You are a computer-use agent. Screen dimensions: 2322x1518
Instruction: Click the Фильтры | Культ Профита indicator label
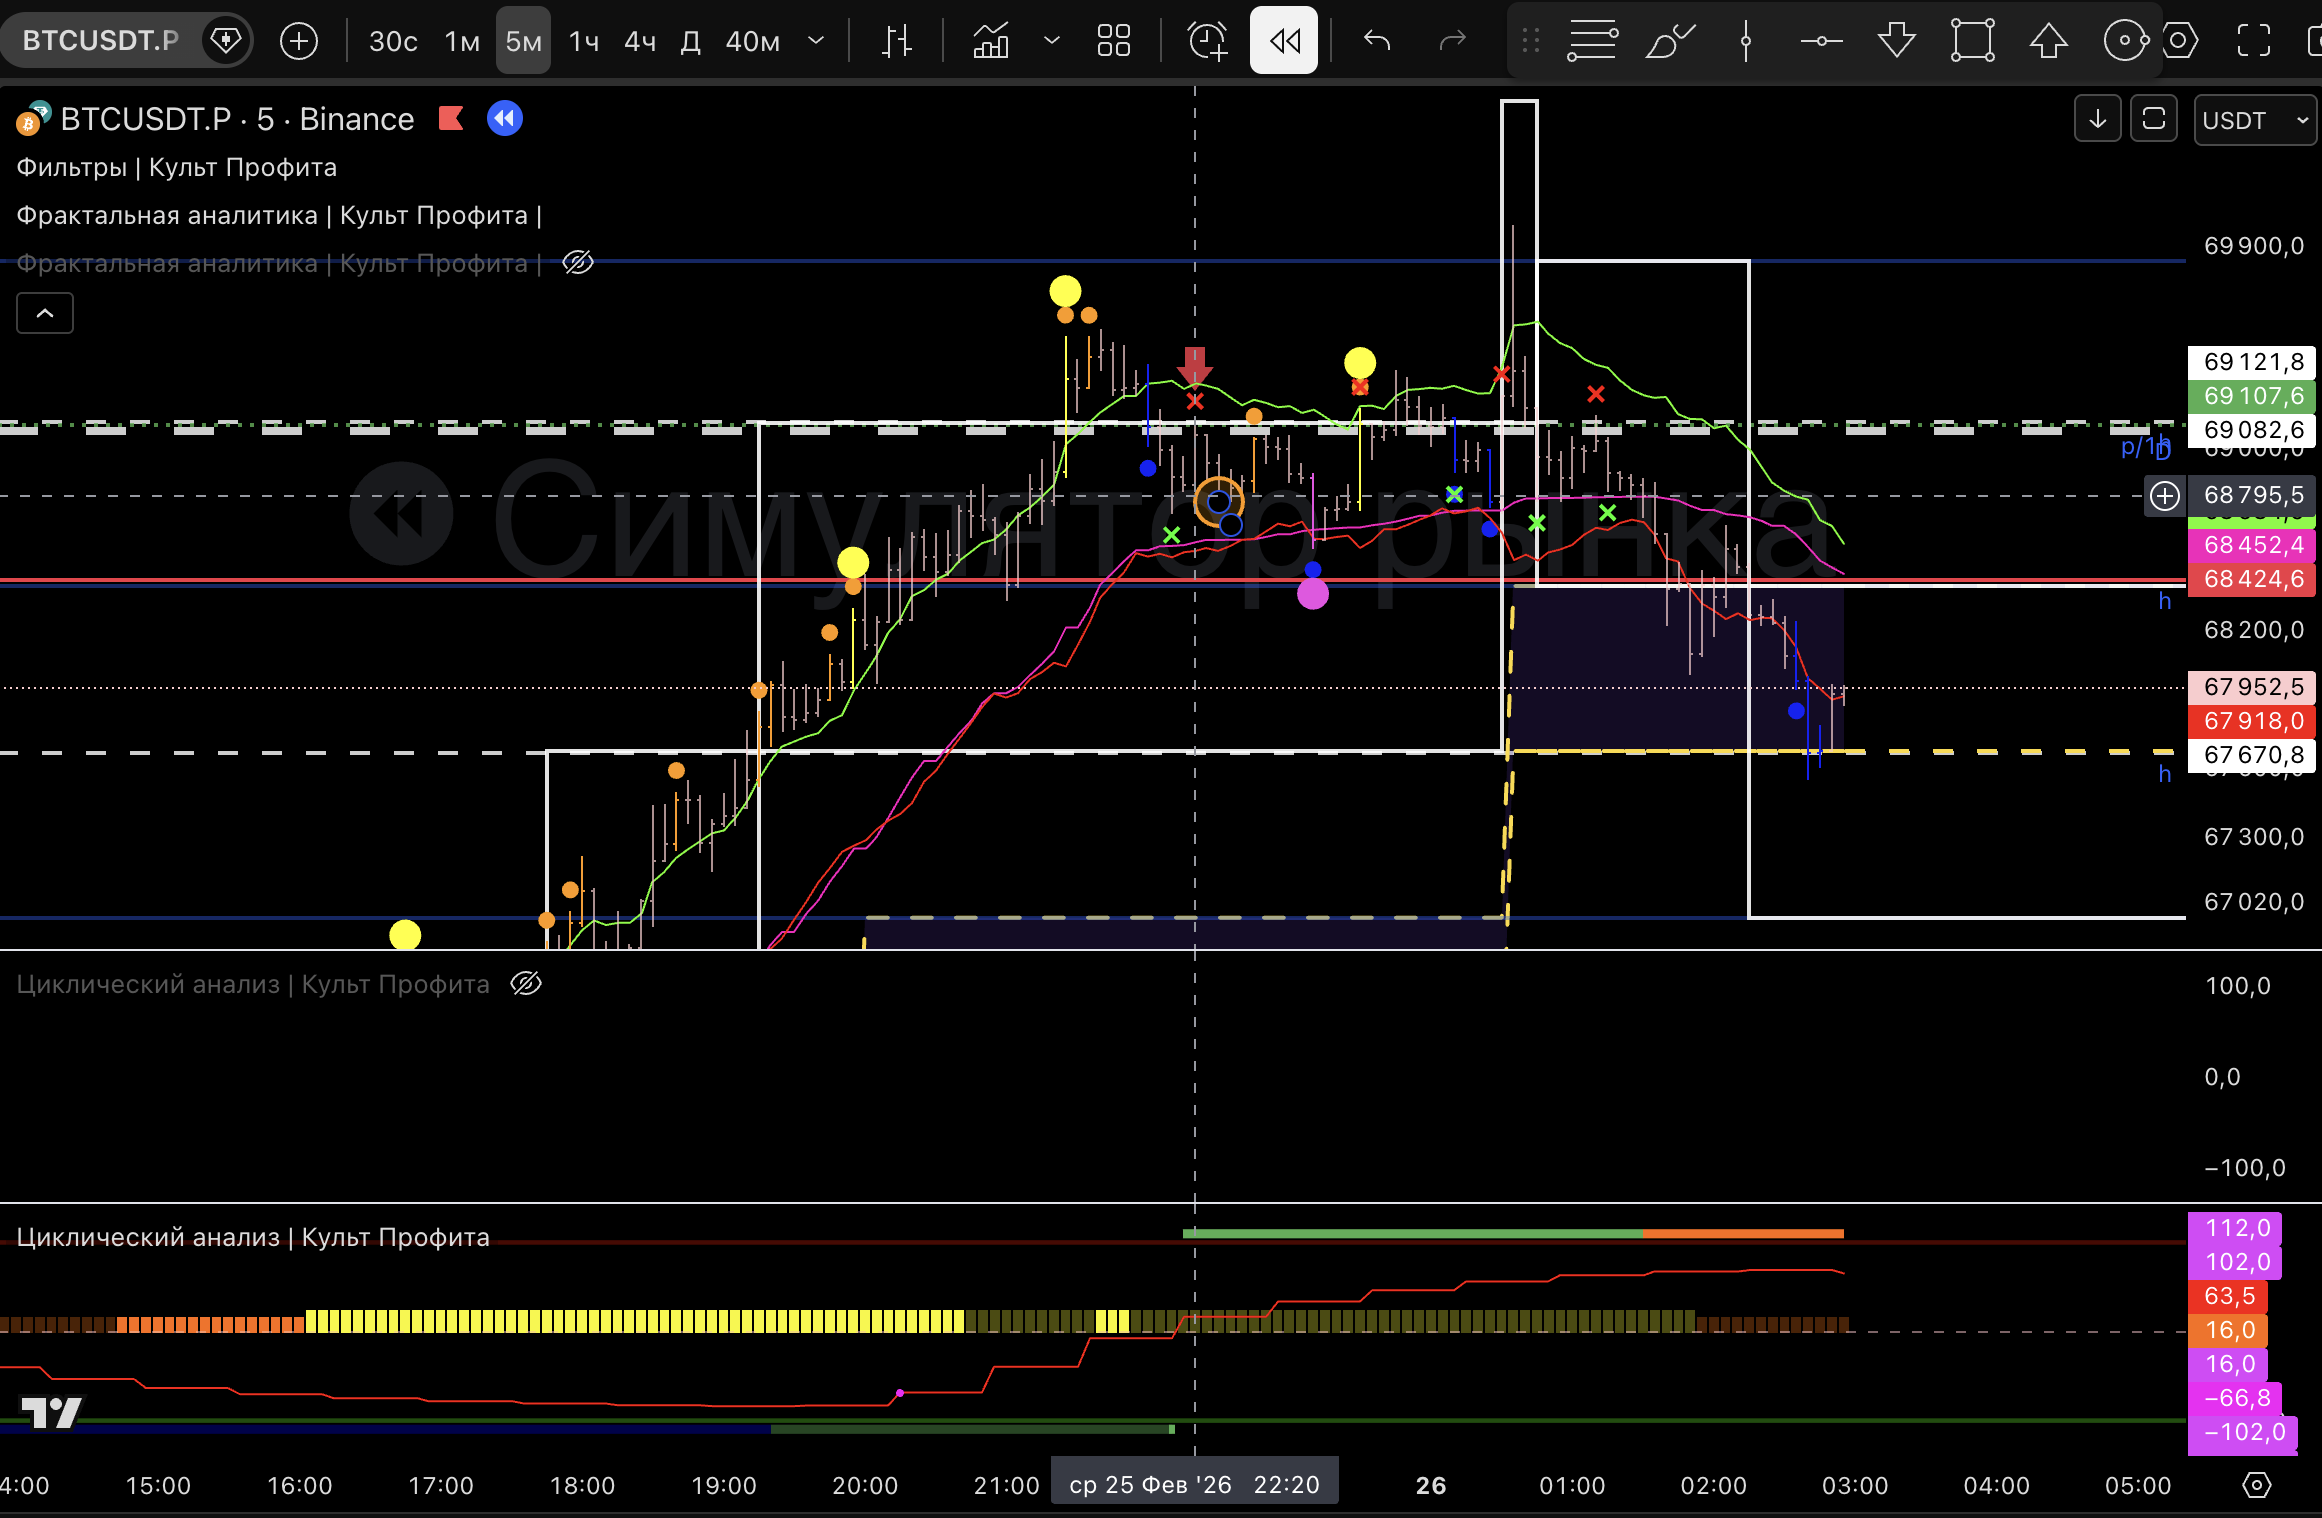coord(177,167)
